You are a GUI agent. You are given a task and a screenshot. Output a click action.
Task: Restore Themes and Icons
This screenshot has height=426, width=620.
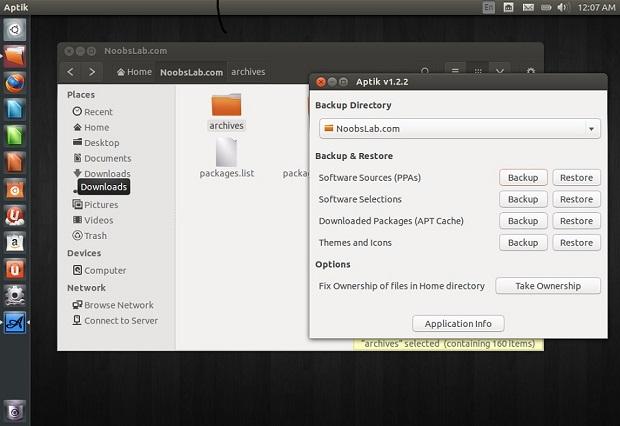[x=577, y=242]
